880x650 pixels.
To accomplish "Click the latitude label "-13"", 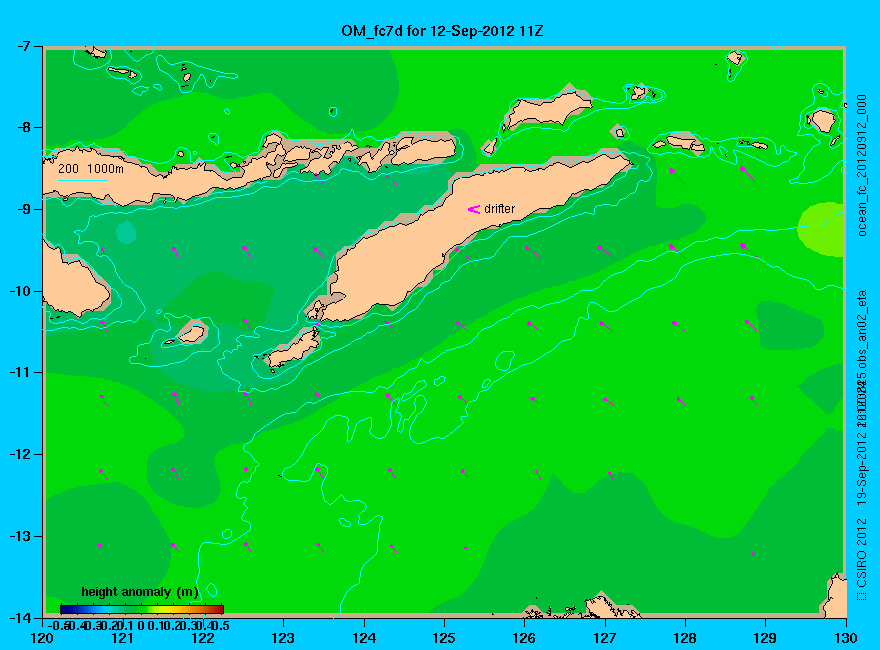I will coord(21,536).
